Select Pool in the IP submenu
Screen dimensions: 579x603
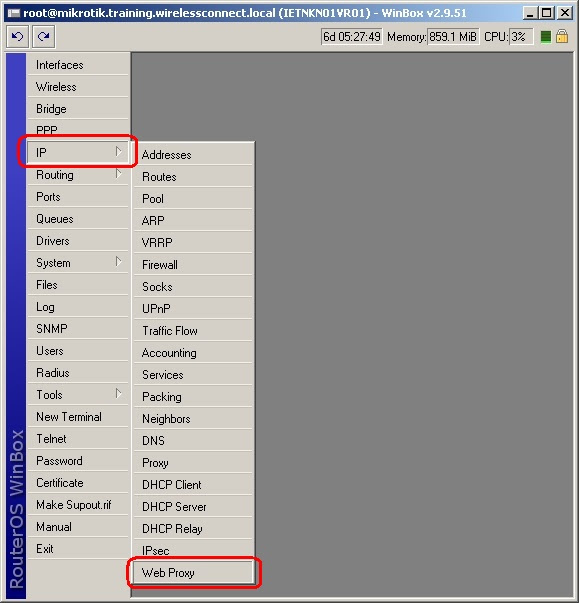(x=193, y=199)
